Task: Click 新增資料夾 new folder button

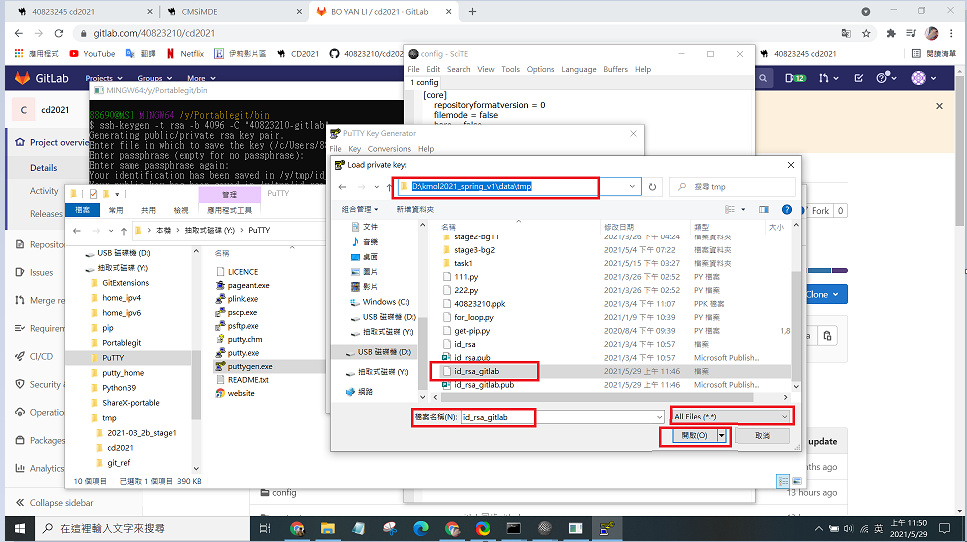Action: [415, 210]
